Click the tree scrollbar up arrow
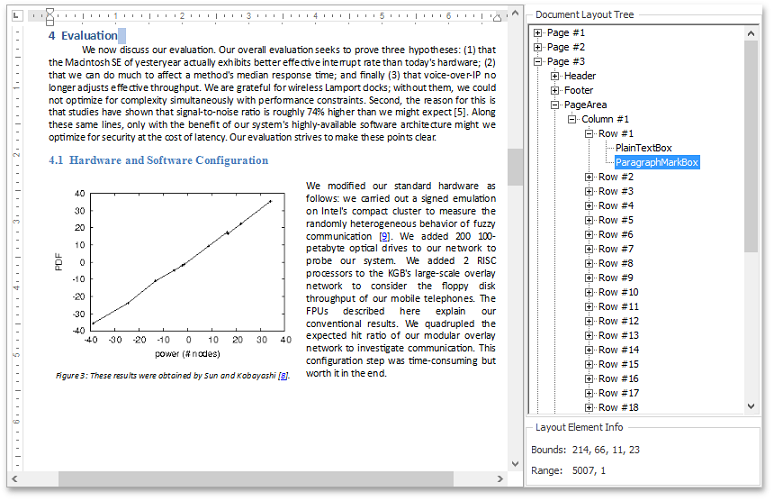The image size is (774, 501). click(x=751, y=34)
